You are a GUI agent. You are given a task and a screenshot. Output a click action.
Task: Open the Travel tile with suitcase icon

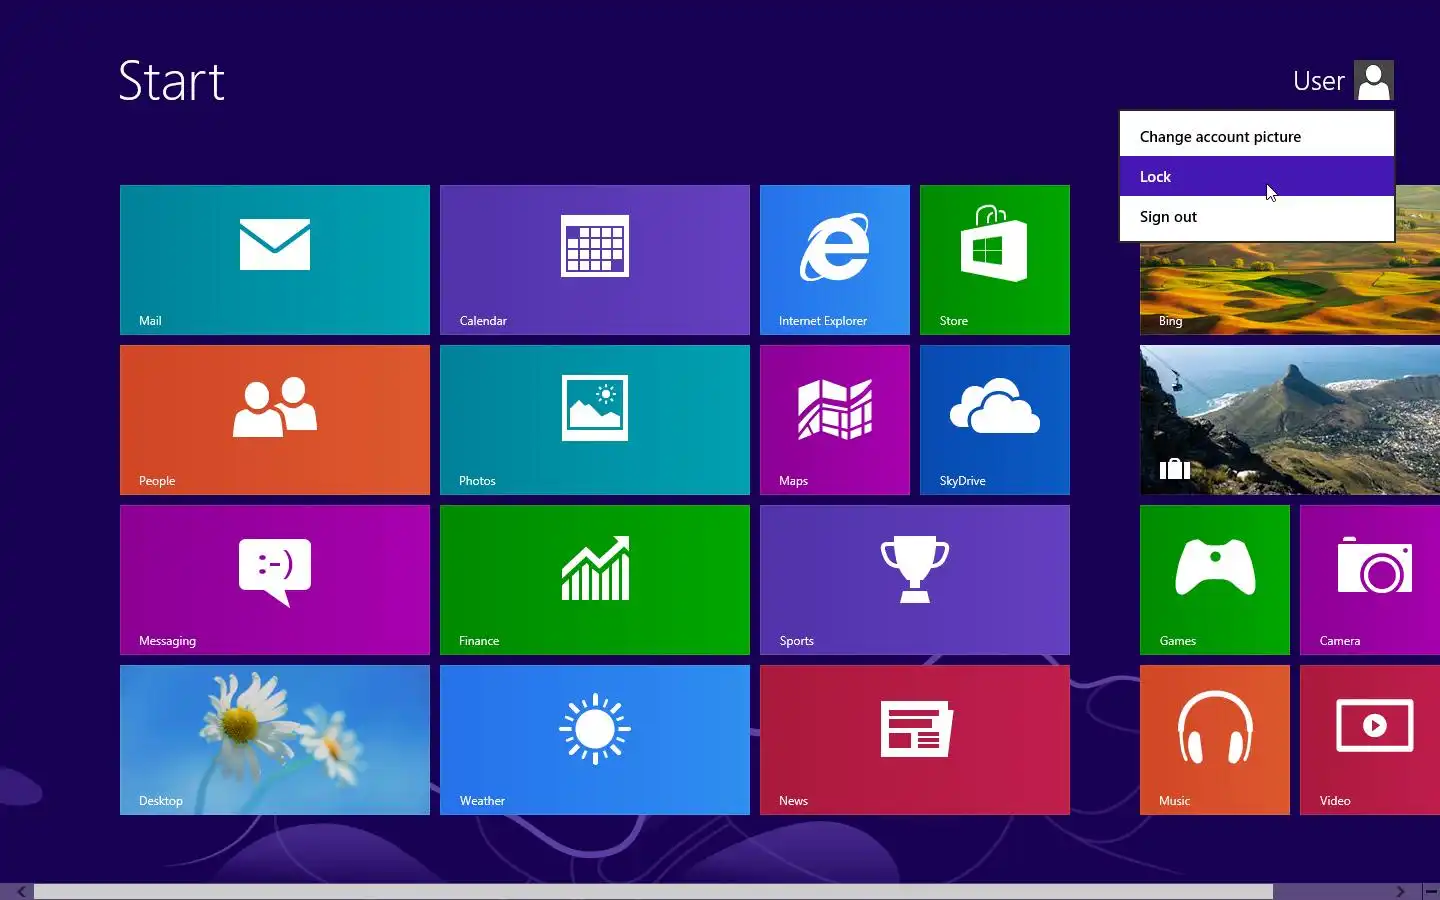pos(1290,420)
